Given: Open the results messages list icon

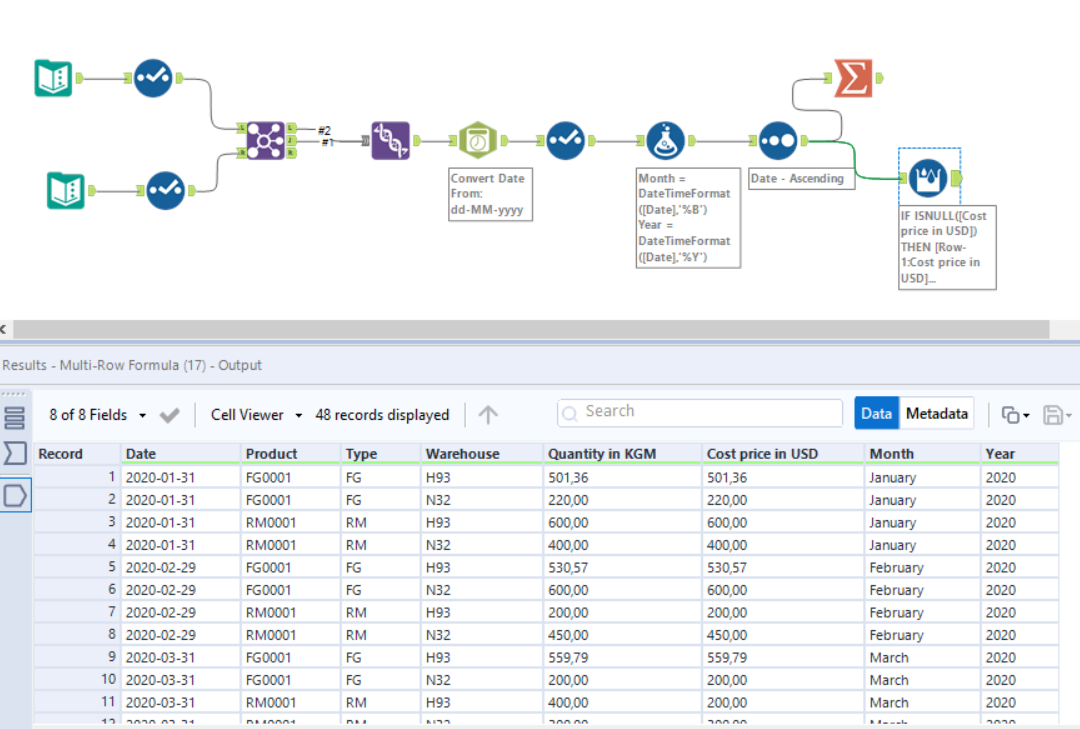Looking at the screenshot, I should click(x=14, y=418).
